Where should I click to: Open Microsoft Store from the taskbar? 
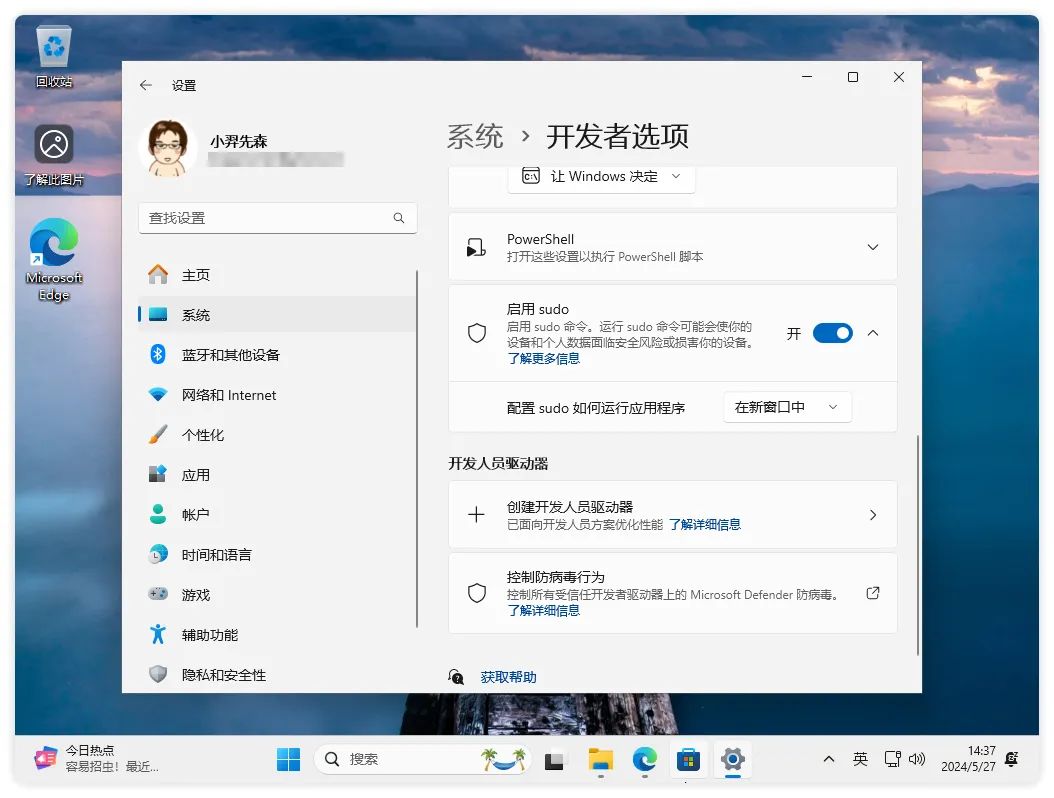point(688,760)
